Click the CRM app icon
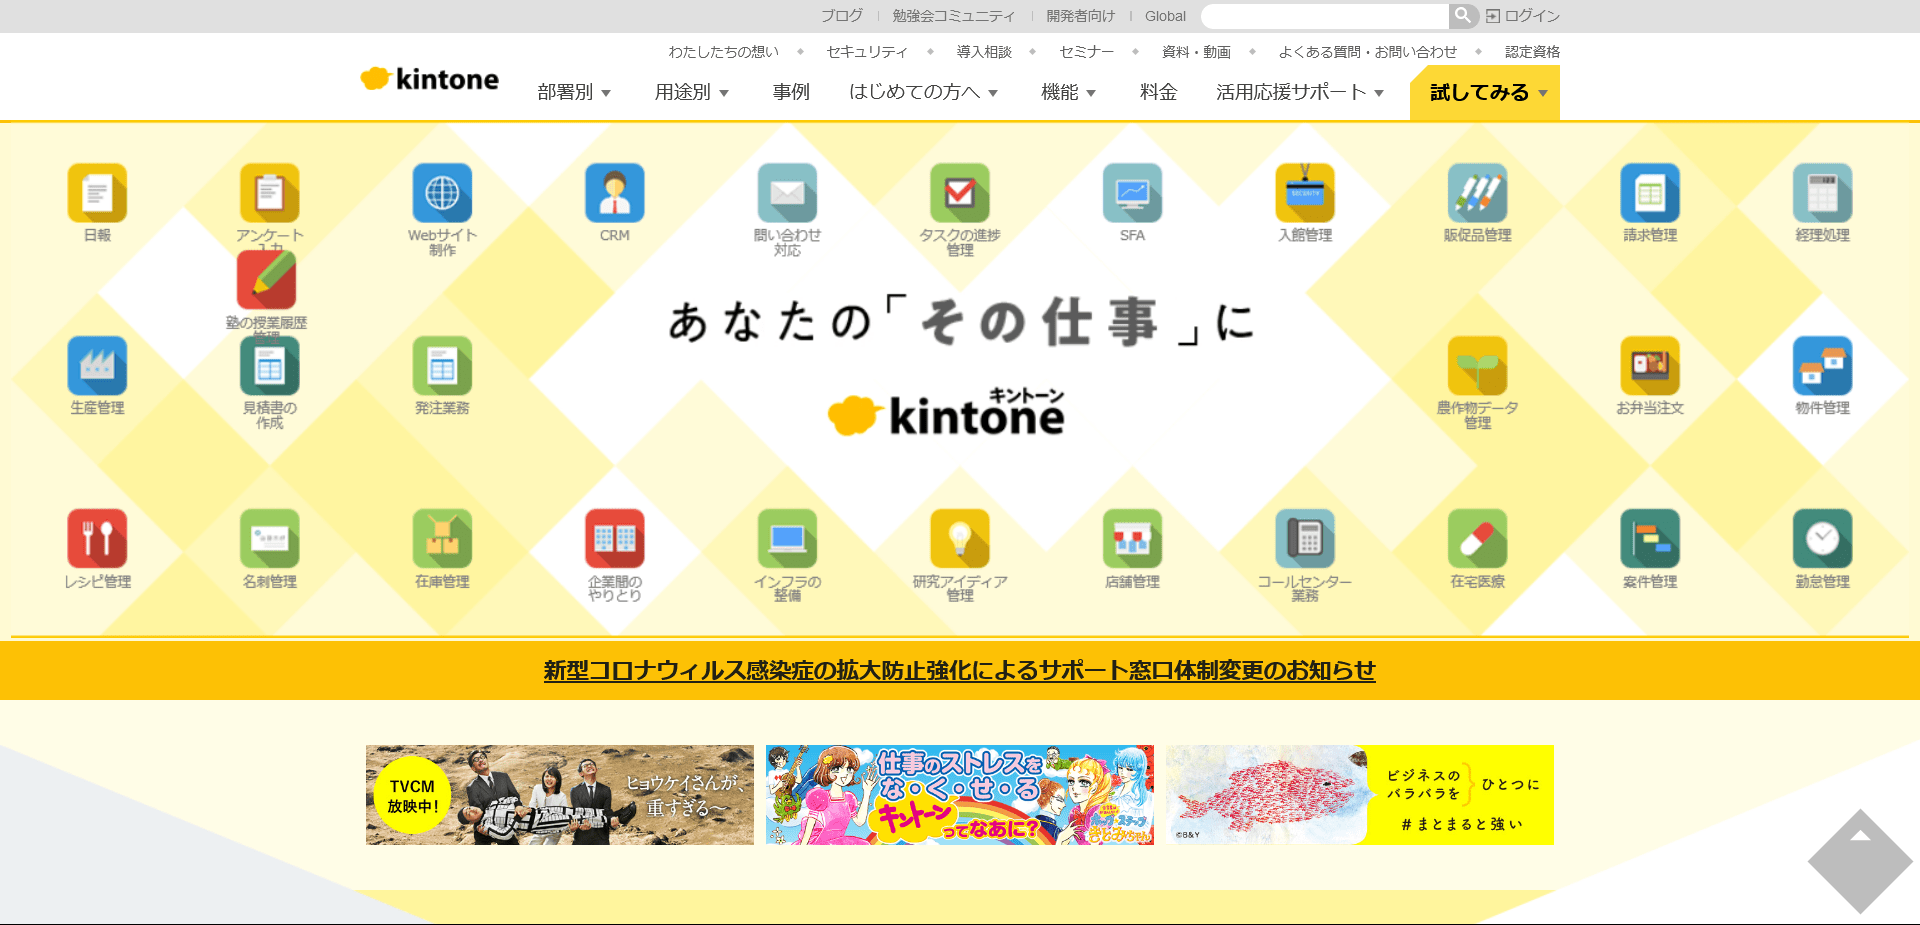Viewport: 1920px width, 925px height. click(614, 193)
